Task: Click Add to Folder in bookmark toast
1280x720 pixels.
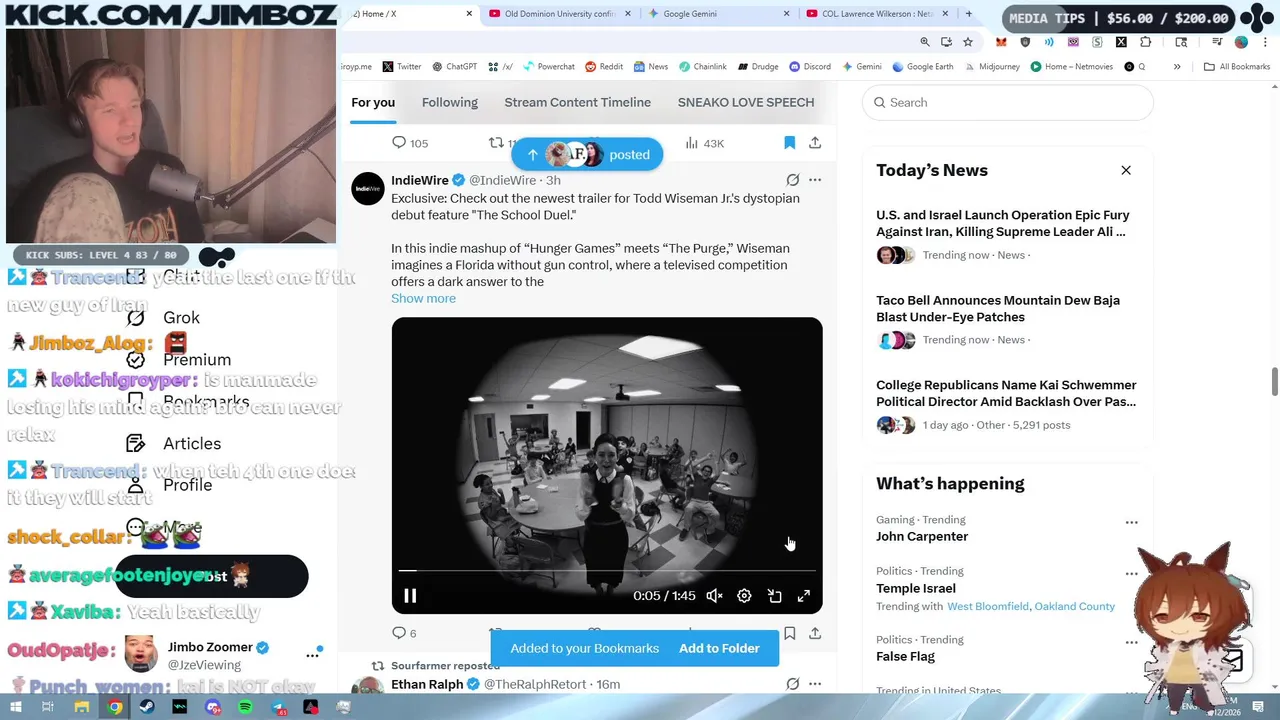Action: [x=719, y=648]
